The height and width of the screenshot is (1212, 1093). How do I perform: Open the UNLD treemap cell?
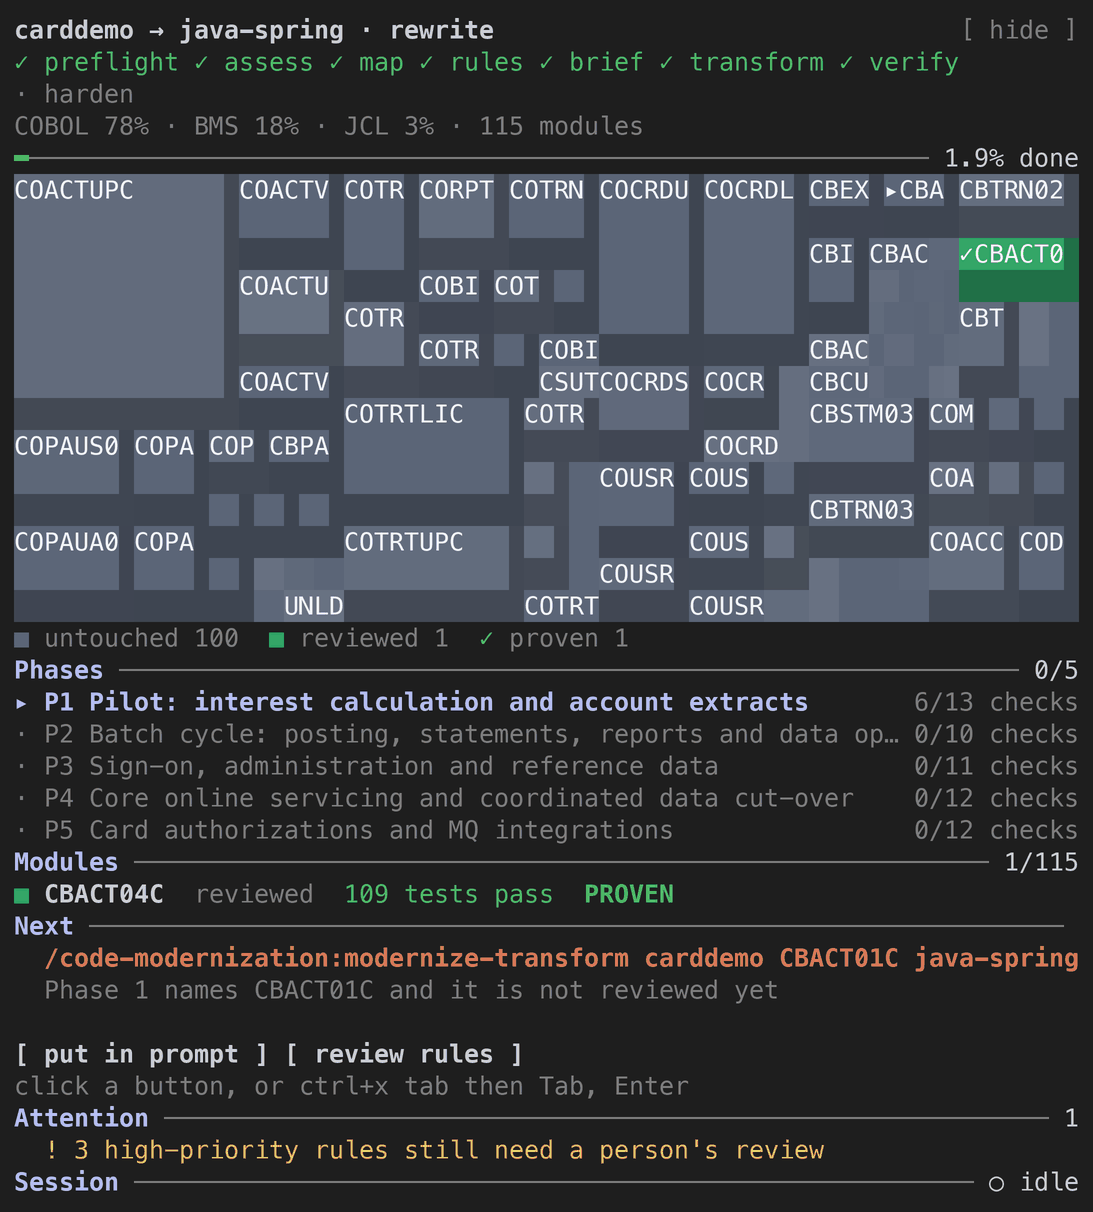pos(314,606)
